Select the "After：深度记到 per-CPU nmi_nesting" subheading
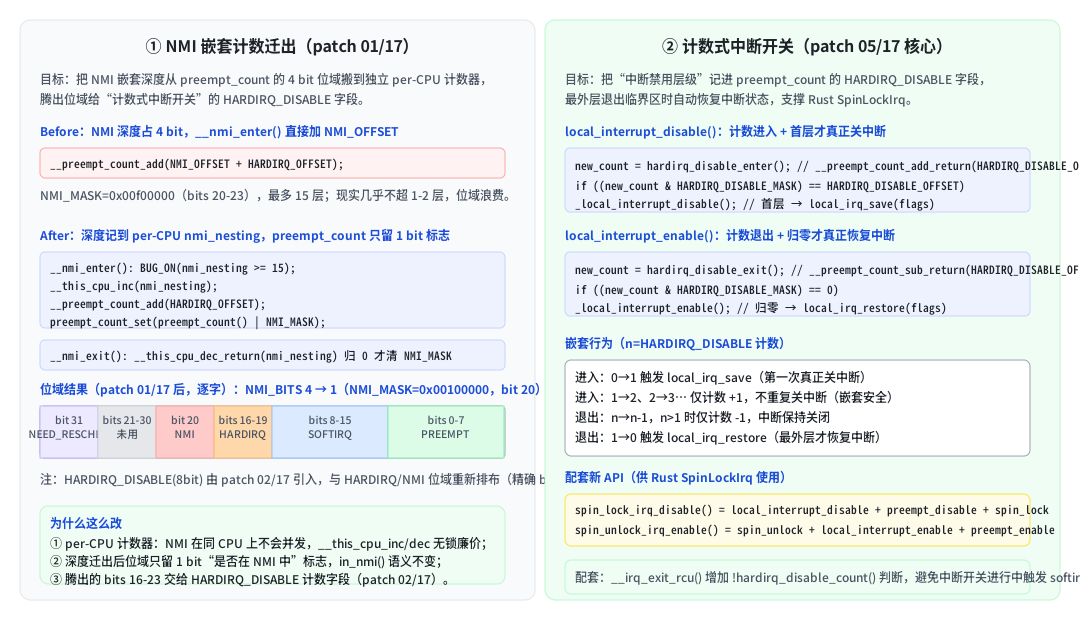 coord(245,236)
